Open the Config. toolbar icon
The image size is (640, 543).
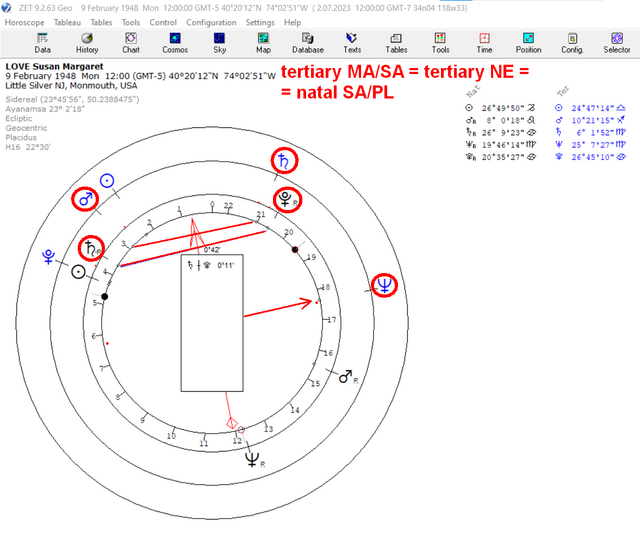(x=572, y=43)
